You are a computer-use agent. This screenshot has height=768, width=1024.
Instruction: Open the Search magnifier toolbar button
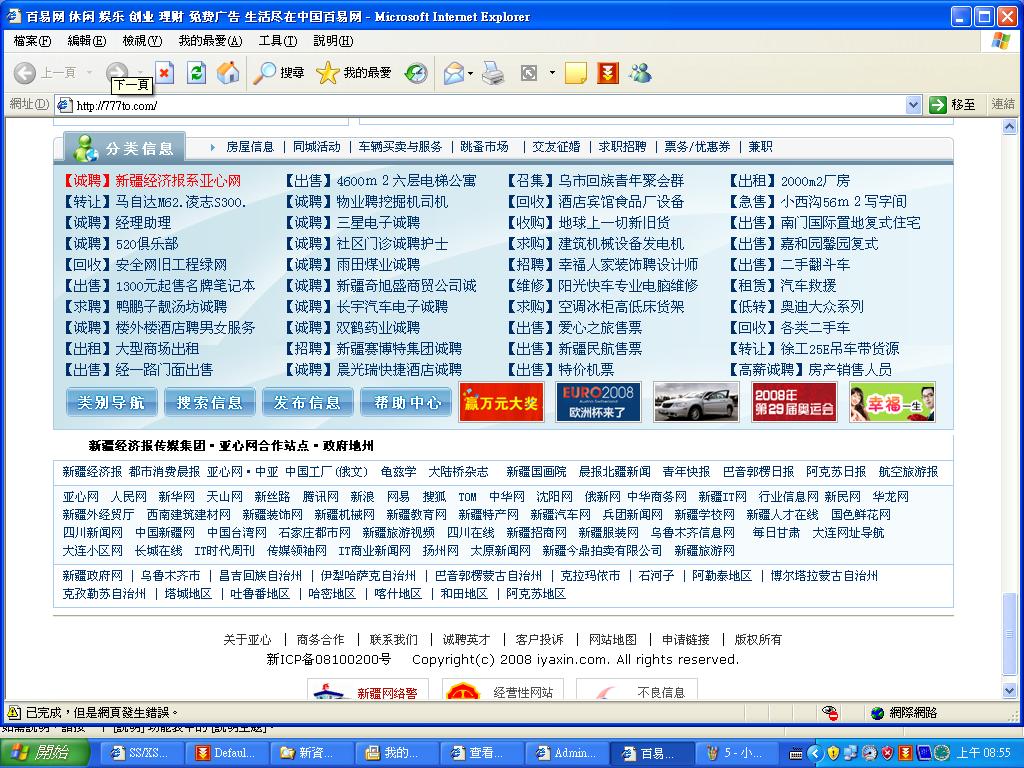(279, 72)
